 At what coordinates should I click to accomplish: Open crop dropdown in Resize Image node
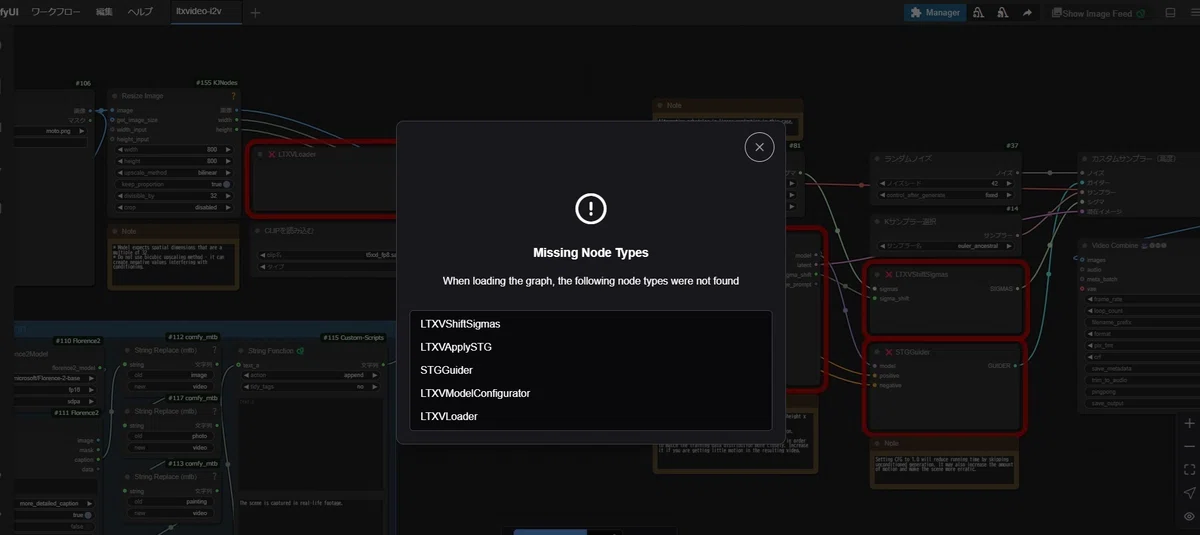pos(174,207)
